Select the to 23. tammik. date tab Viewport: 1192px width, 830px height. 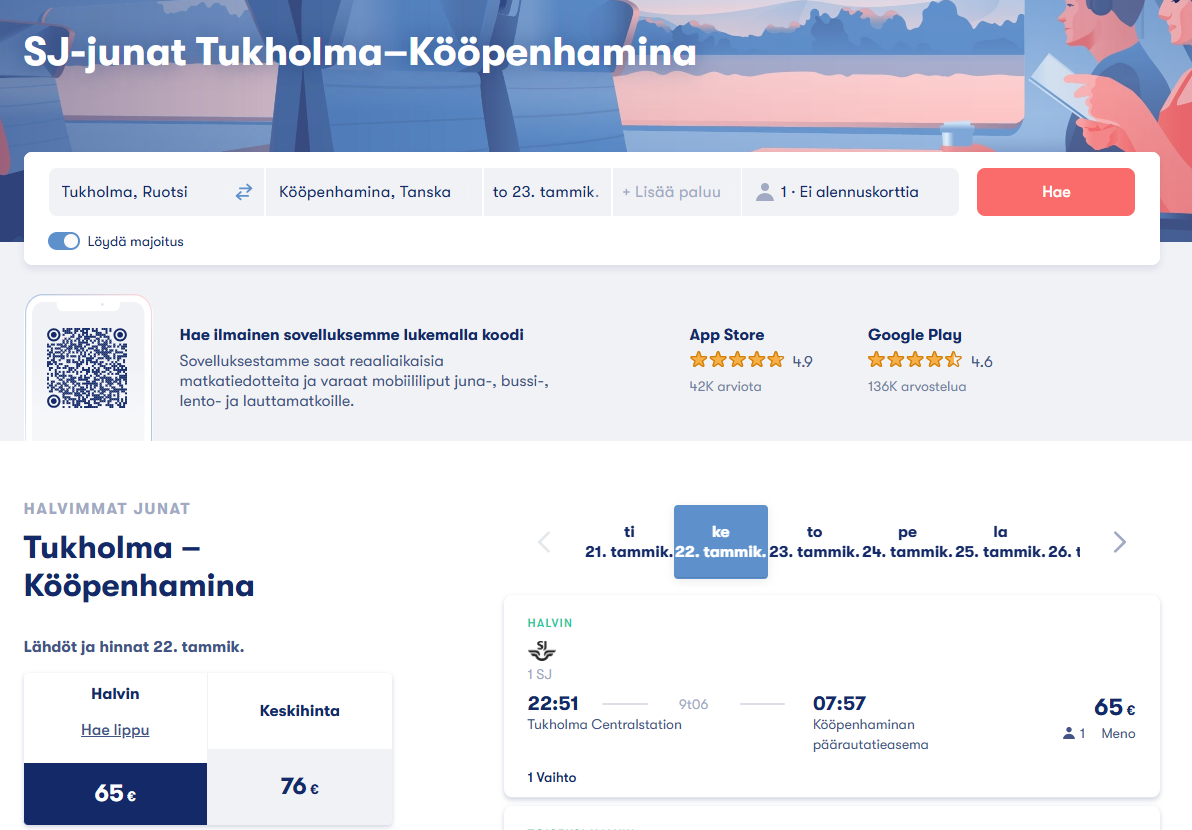tap(814, 542)
